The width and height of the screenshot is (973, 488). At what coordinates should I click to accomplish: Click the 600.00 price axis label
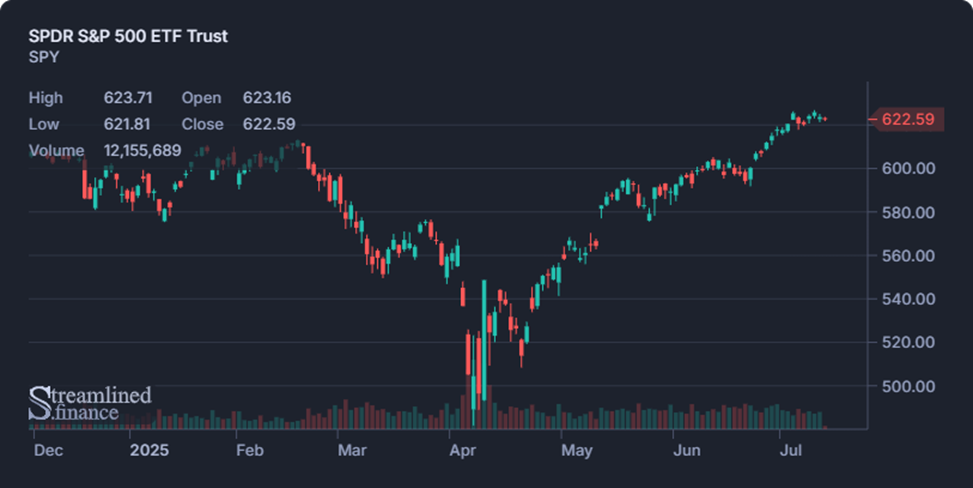908,168
